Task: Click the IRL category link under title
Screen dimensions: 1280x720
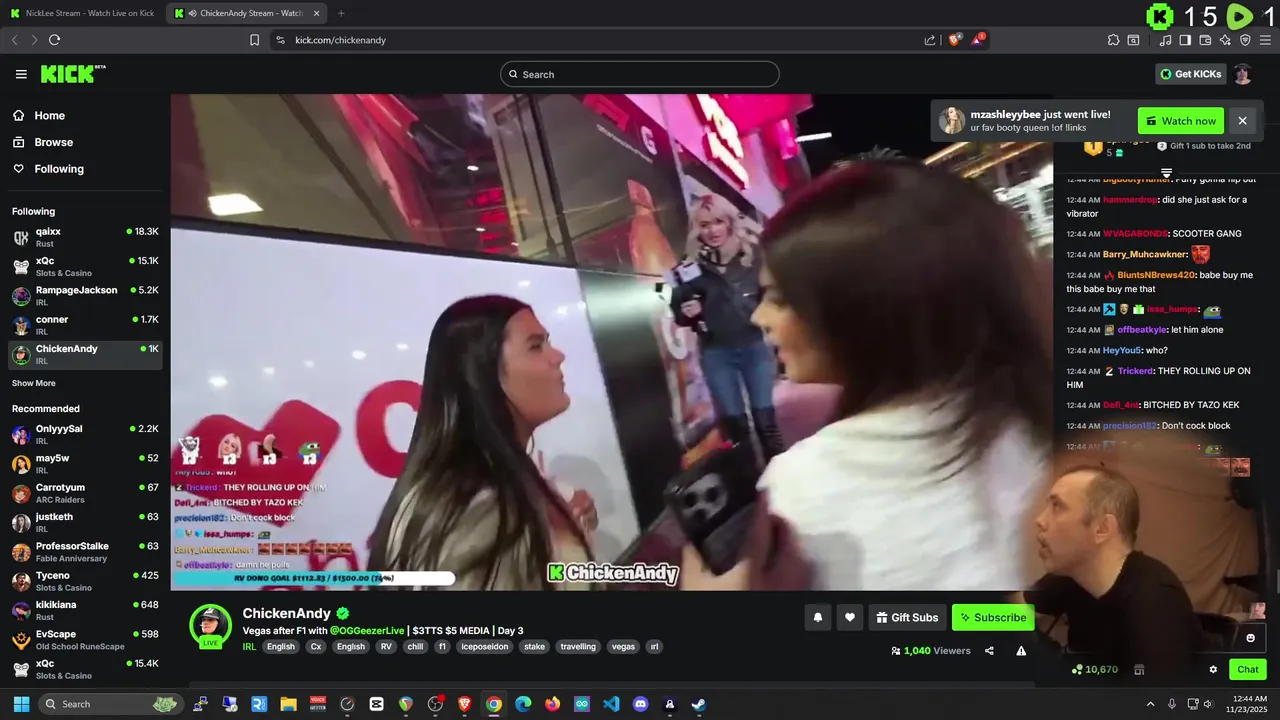Action: click(250, 647)
